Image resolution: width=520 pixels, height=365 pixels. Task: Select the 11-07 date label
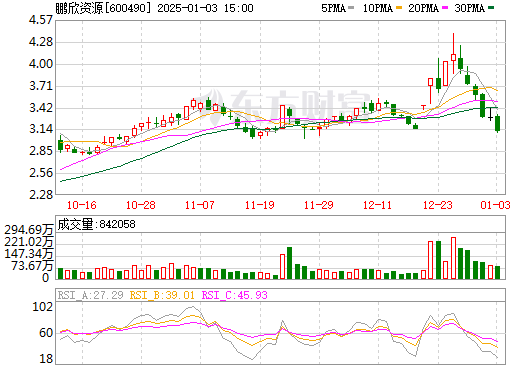point(200,205)
